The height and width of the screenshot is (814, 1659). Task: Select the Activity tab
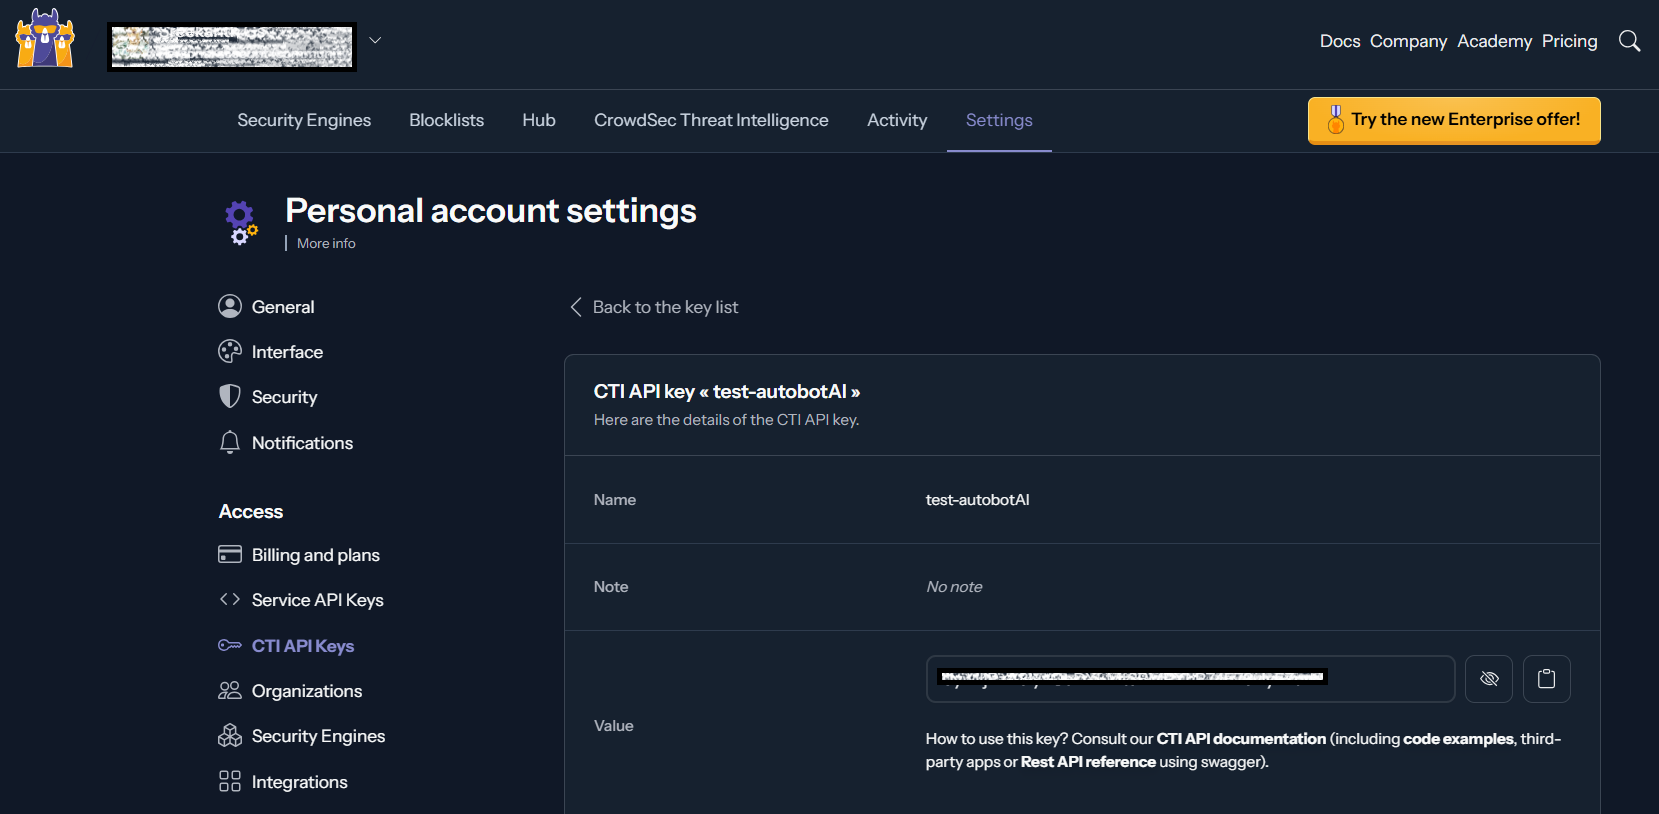point(897,120)
